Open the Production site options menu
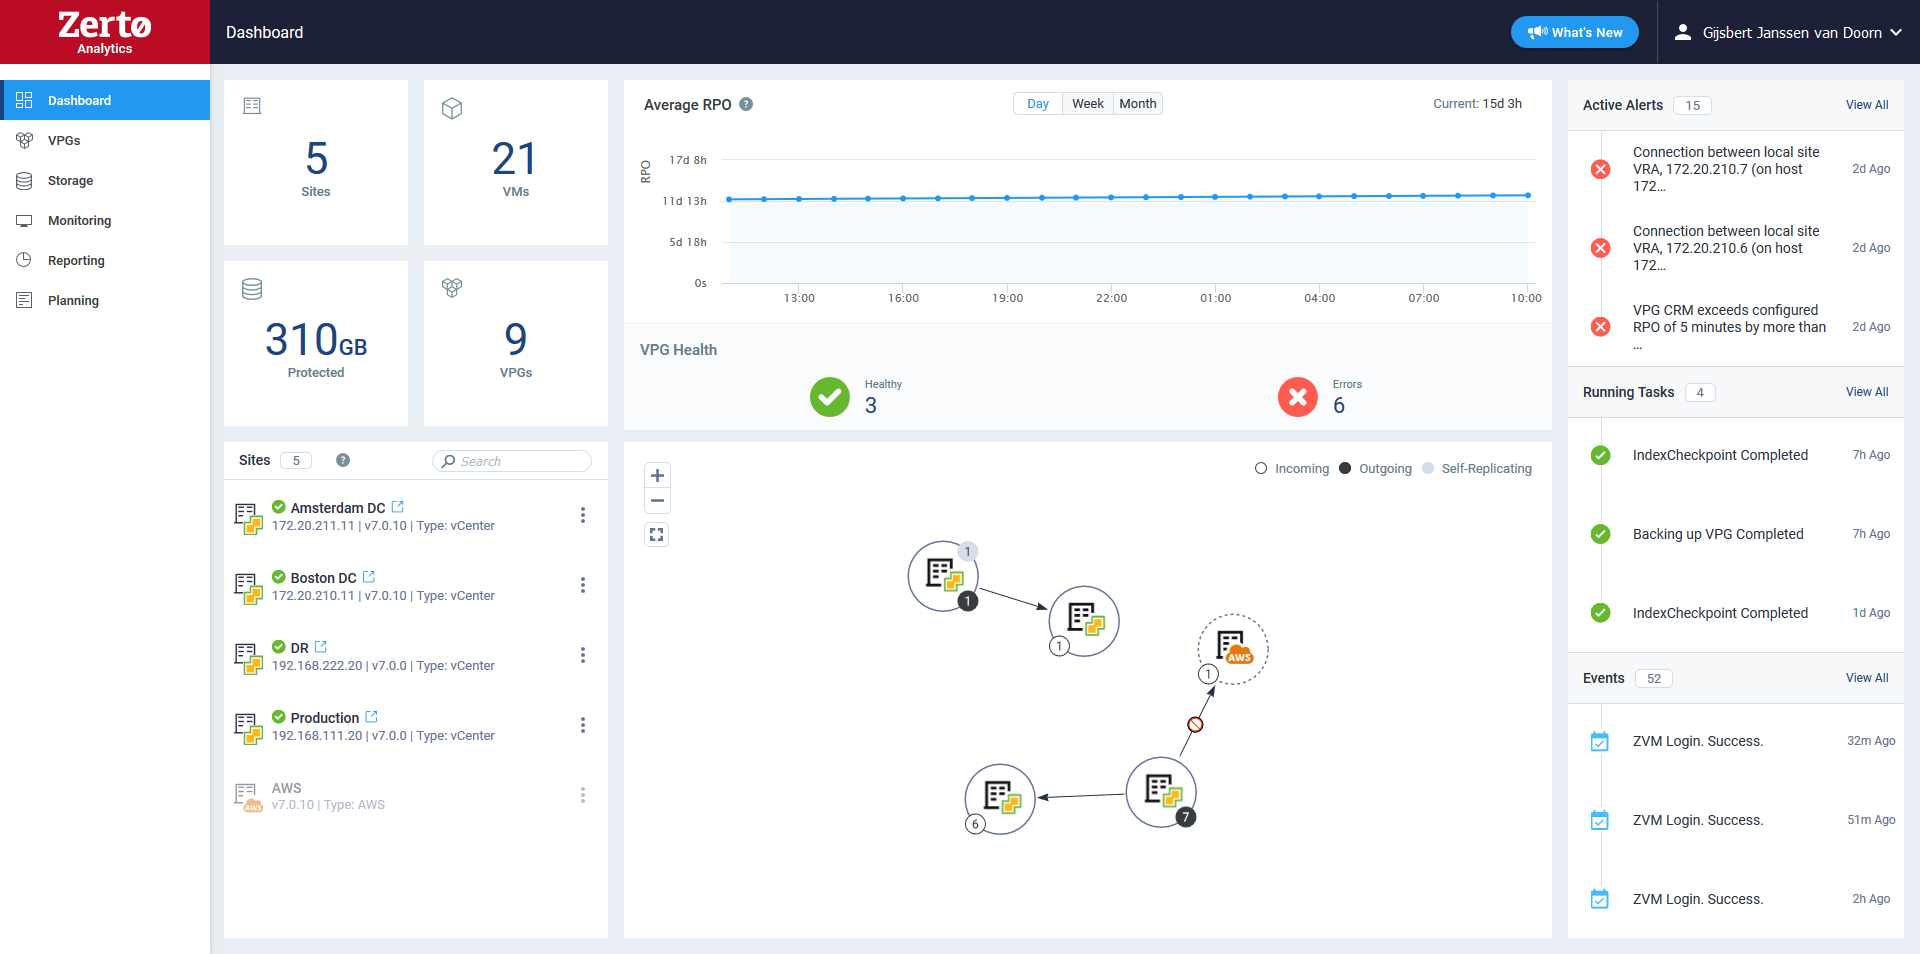 (x=583, y=725)
